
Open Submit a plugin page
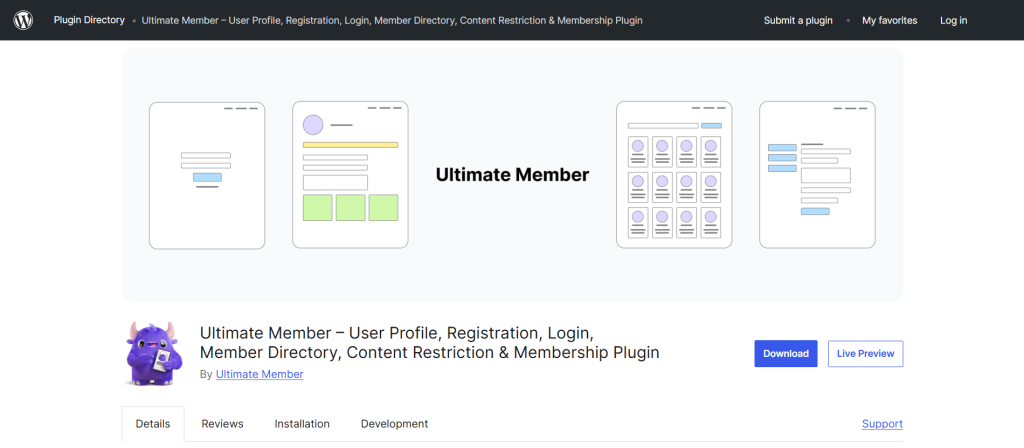tap(798, 20)
